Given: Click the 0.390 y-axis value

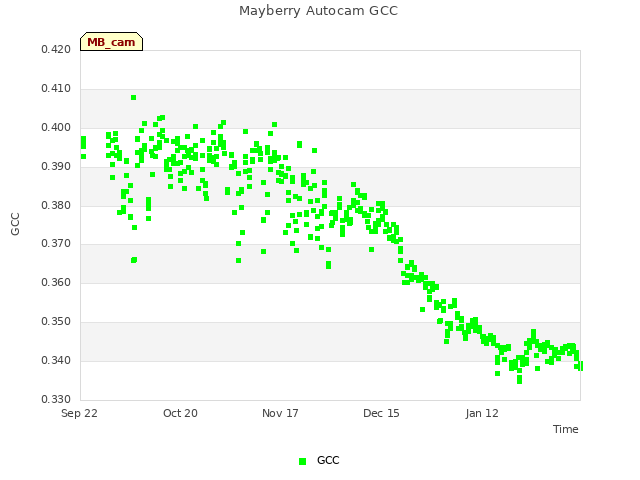Looking at the screenshot, I should [56, 167].
